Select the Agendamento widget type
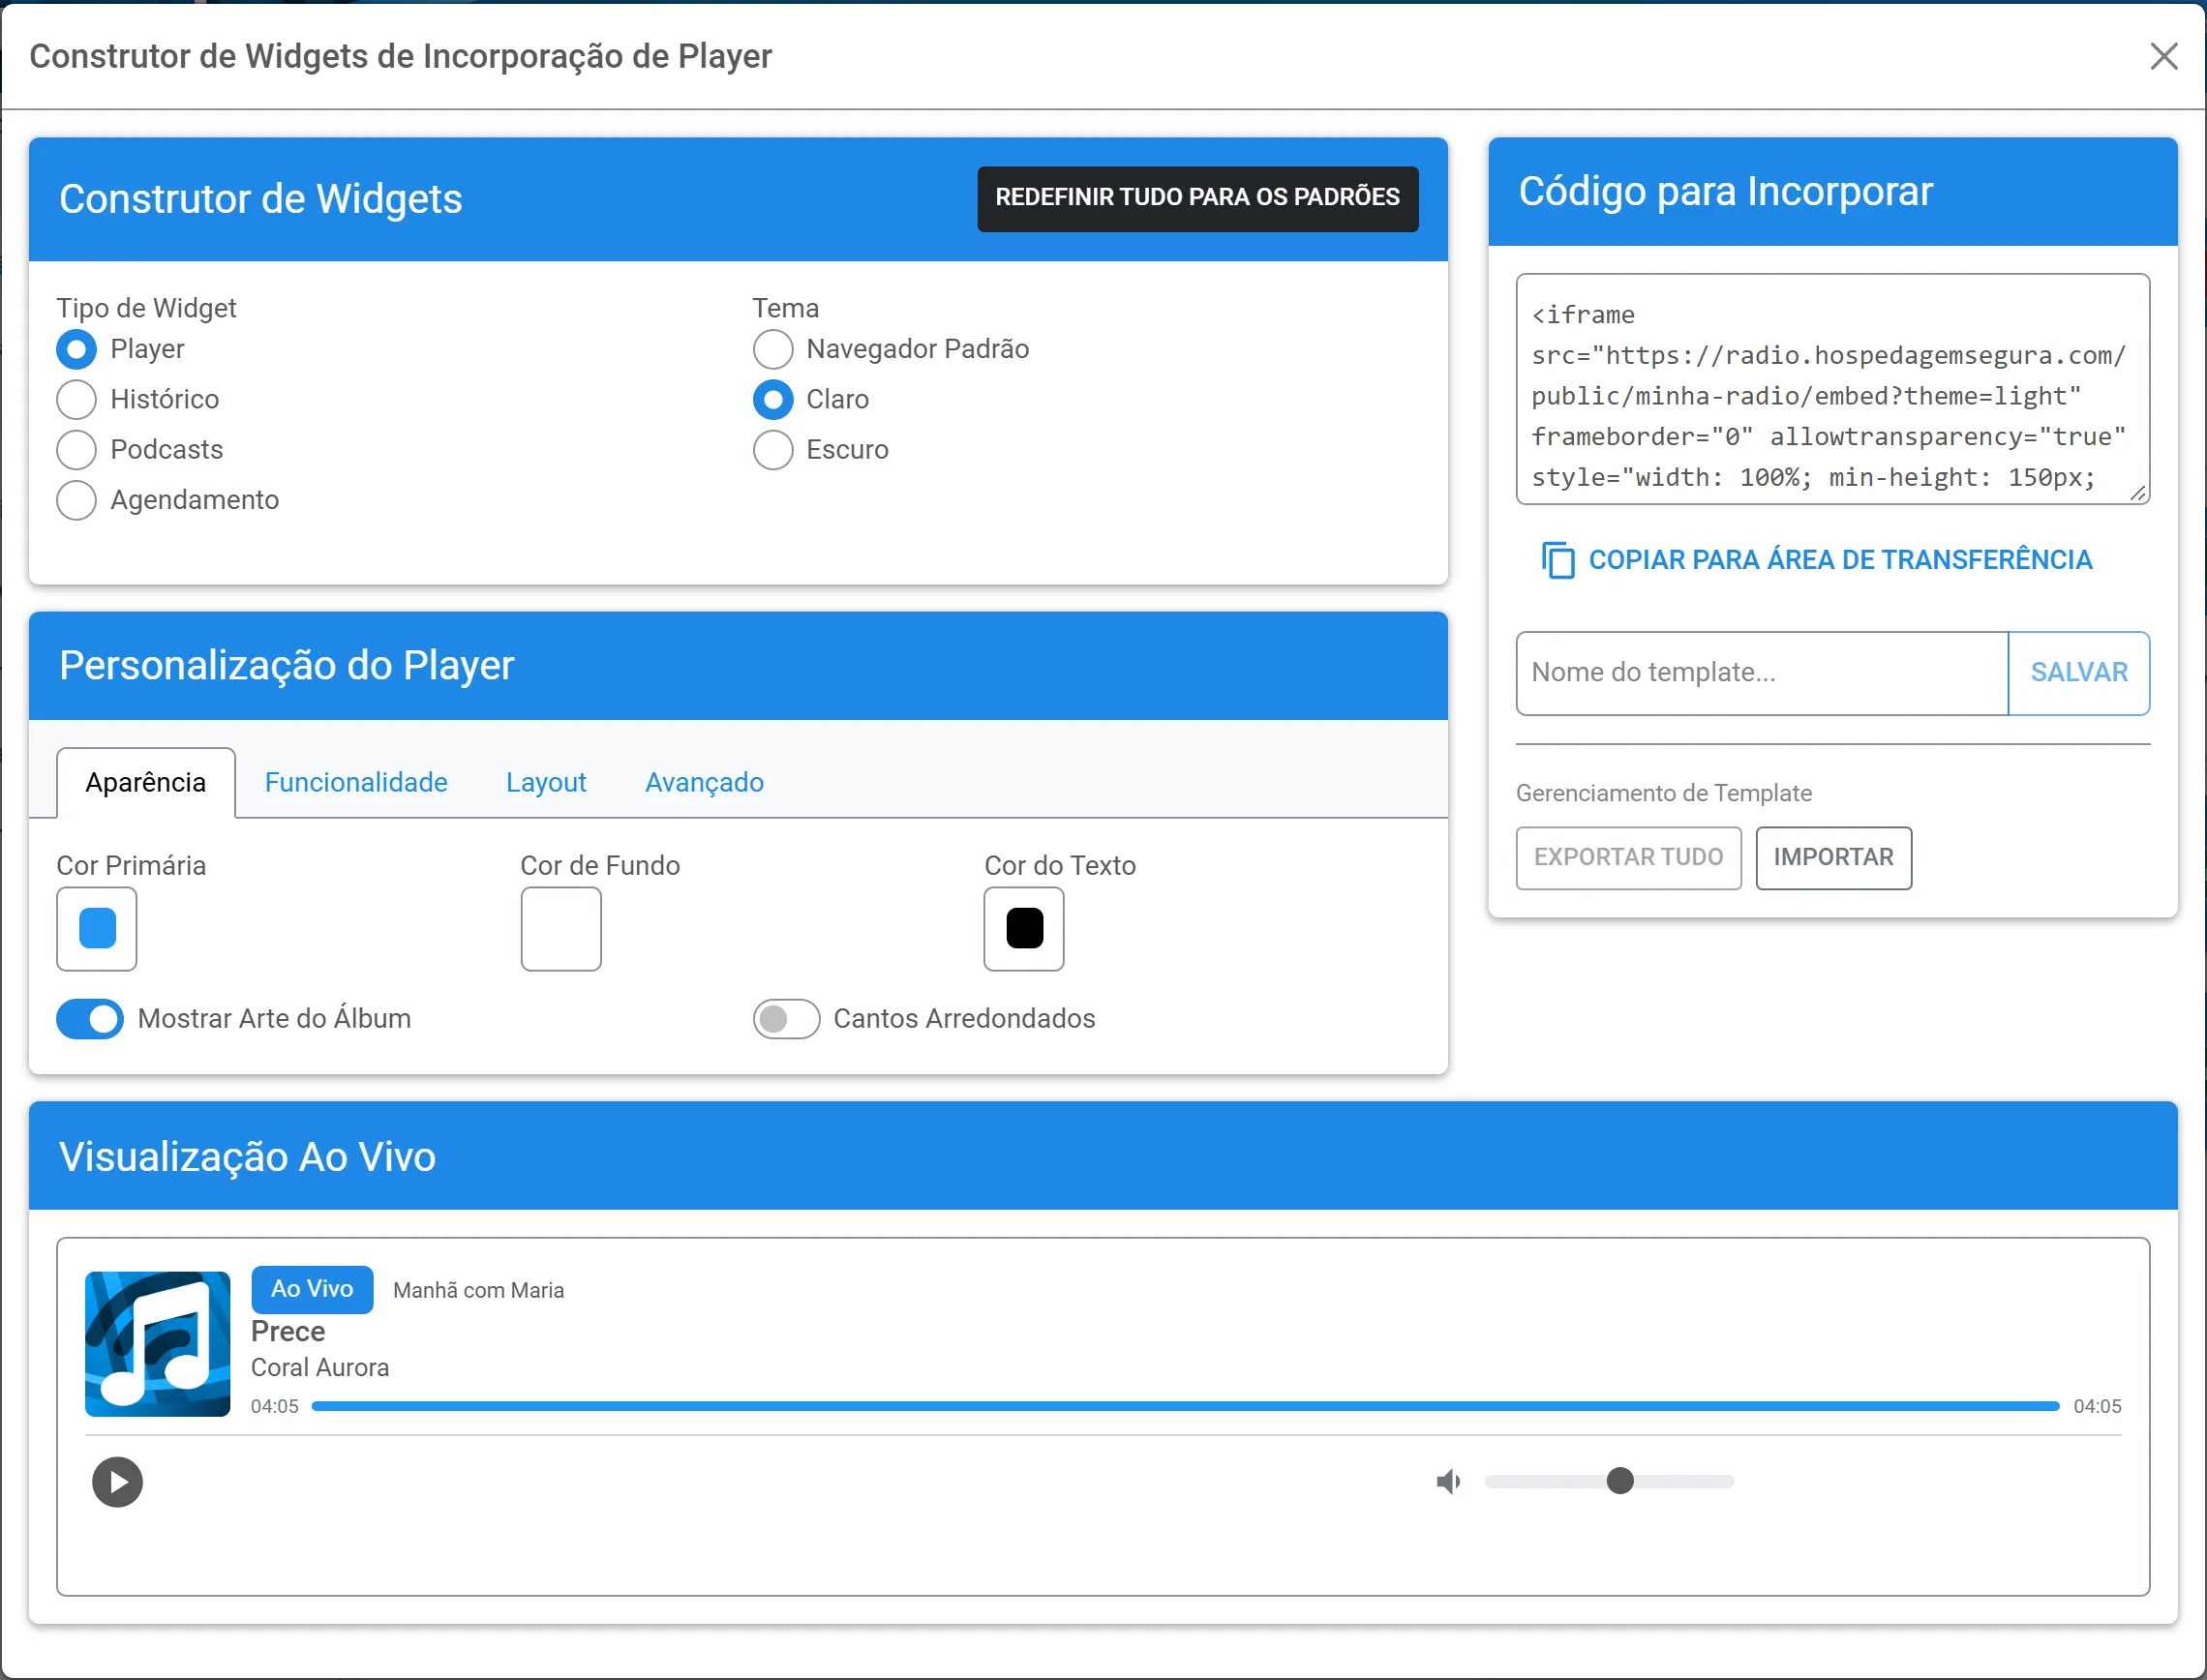 point(76,499)
